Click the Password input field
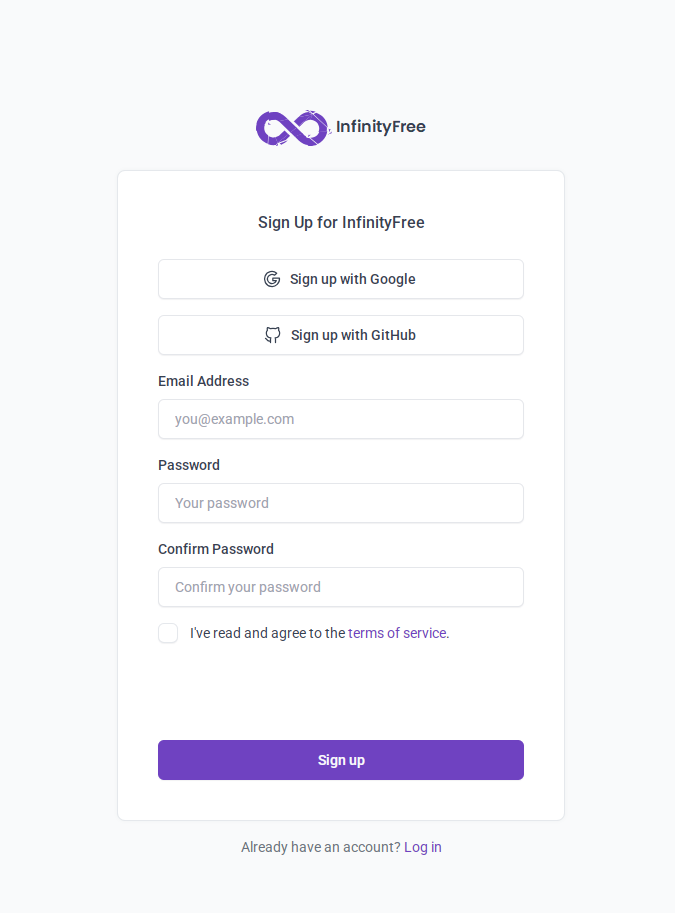Viewport: 675px width, 913px height. click(340, 503)
